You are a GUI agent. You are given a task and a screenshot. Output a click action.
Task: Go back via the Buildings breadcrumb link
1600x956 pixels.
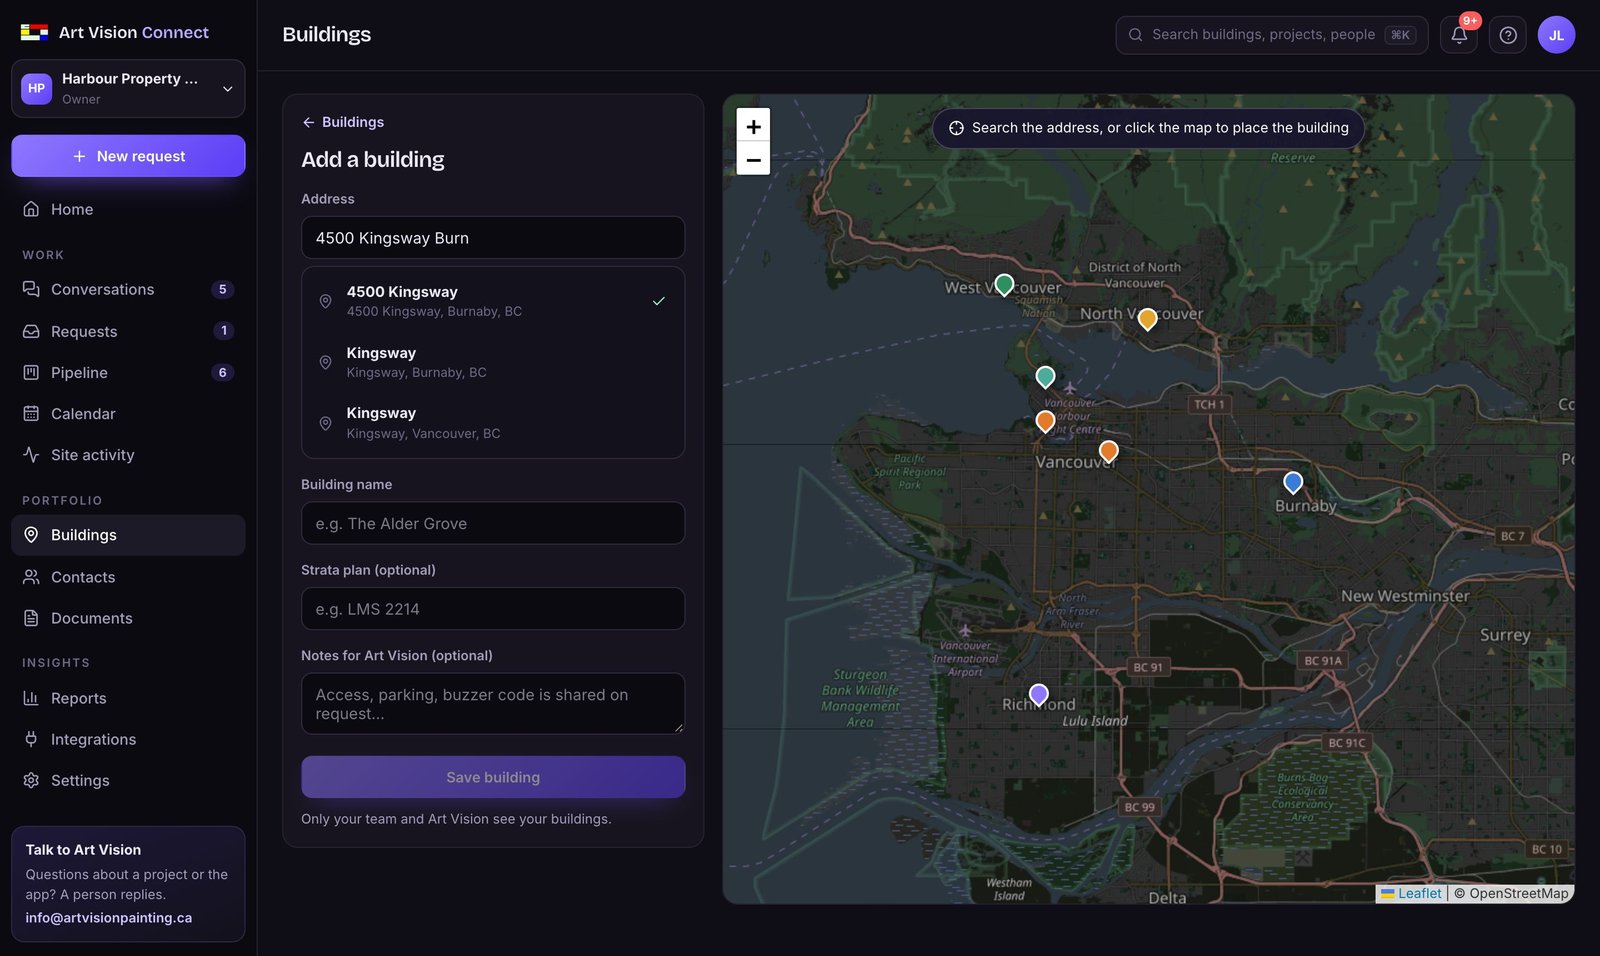[x=343, y=122]
